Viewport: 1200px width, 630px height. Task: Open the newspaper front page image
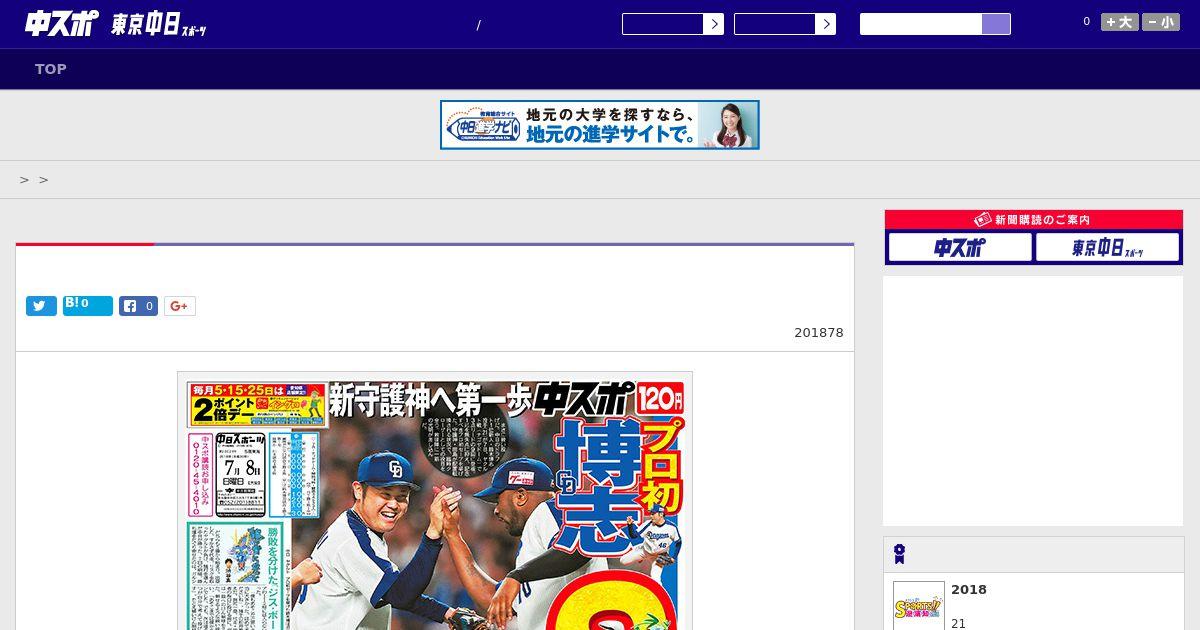click(435, 501)
